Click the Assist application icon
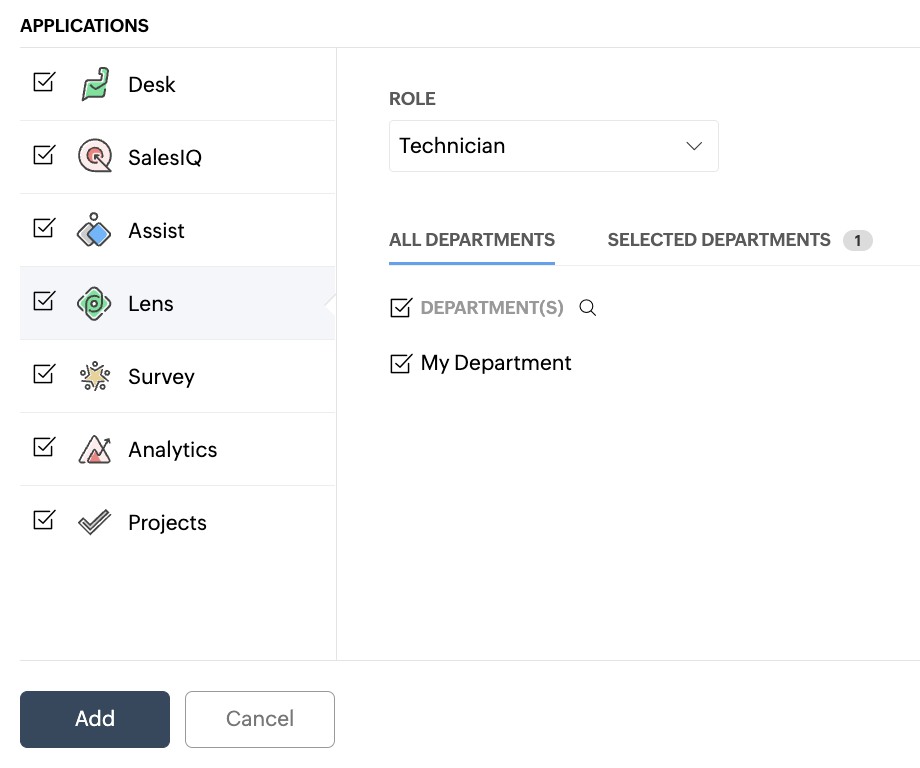 tap(94, 230)
